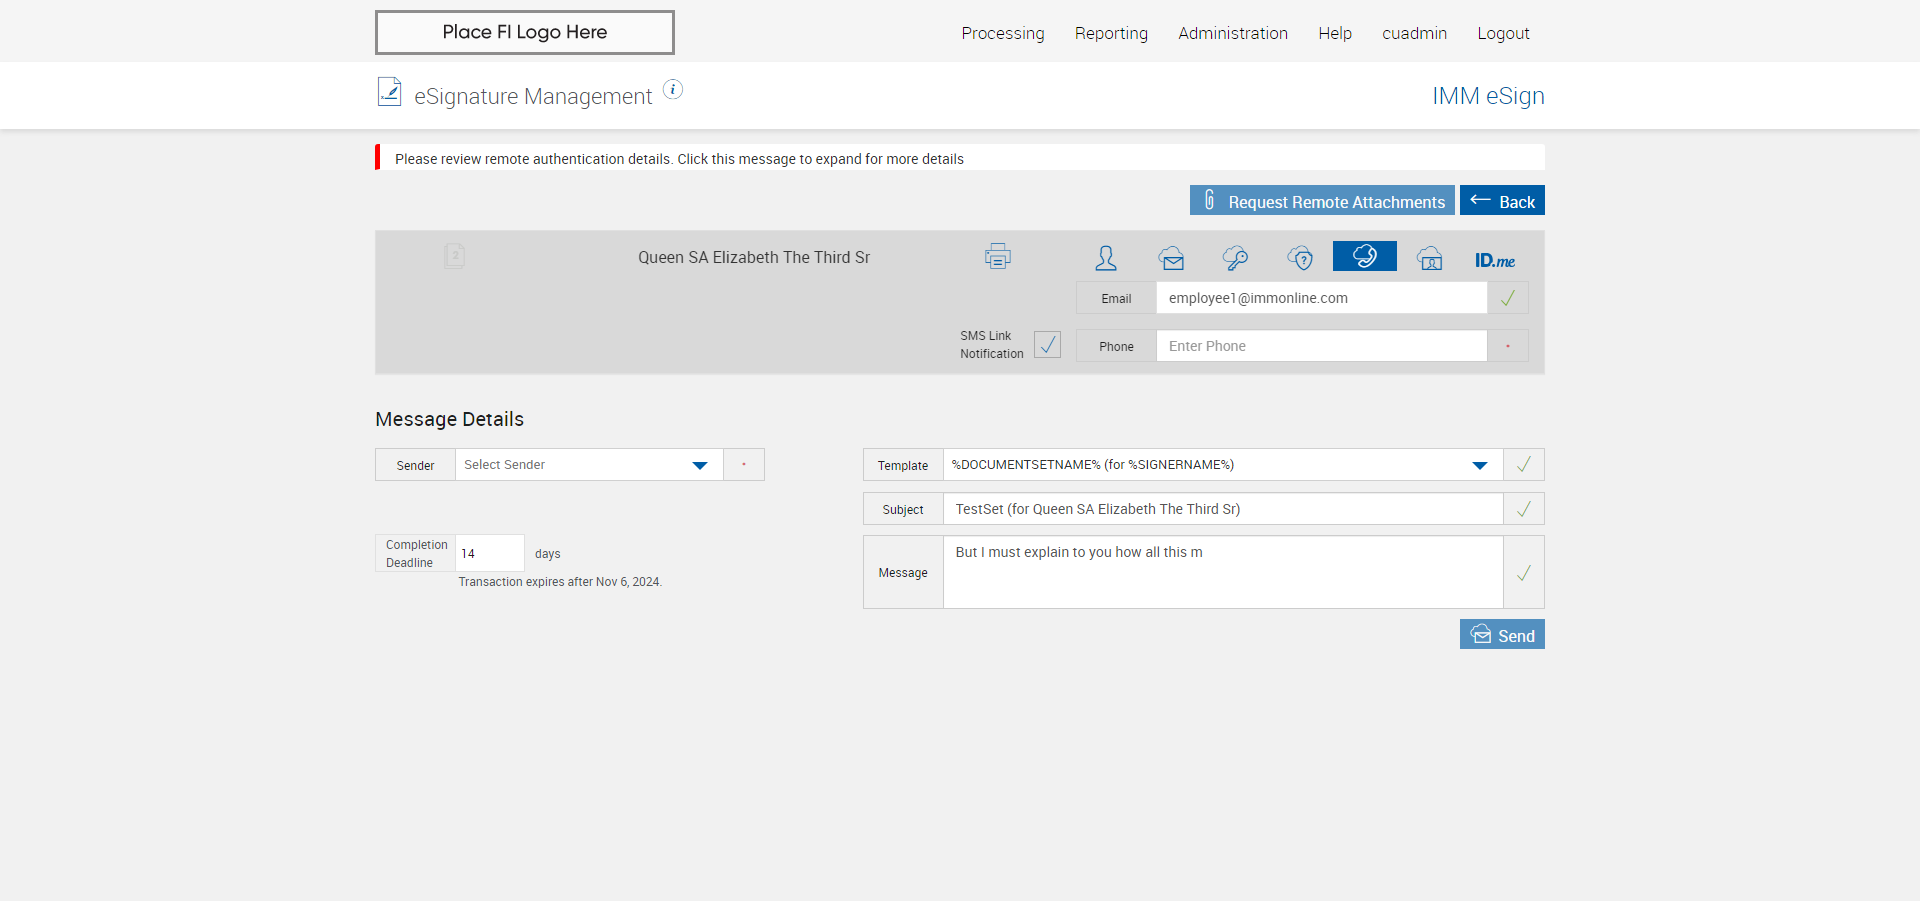Image resolution: width=1920 pixels, height=901 pixels.
Task: Pick the cloud shield question authentication icon
Action: [1300, 258]
